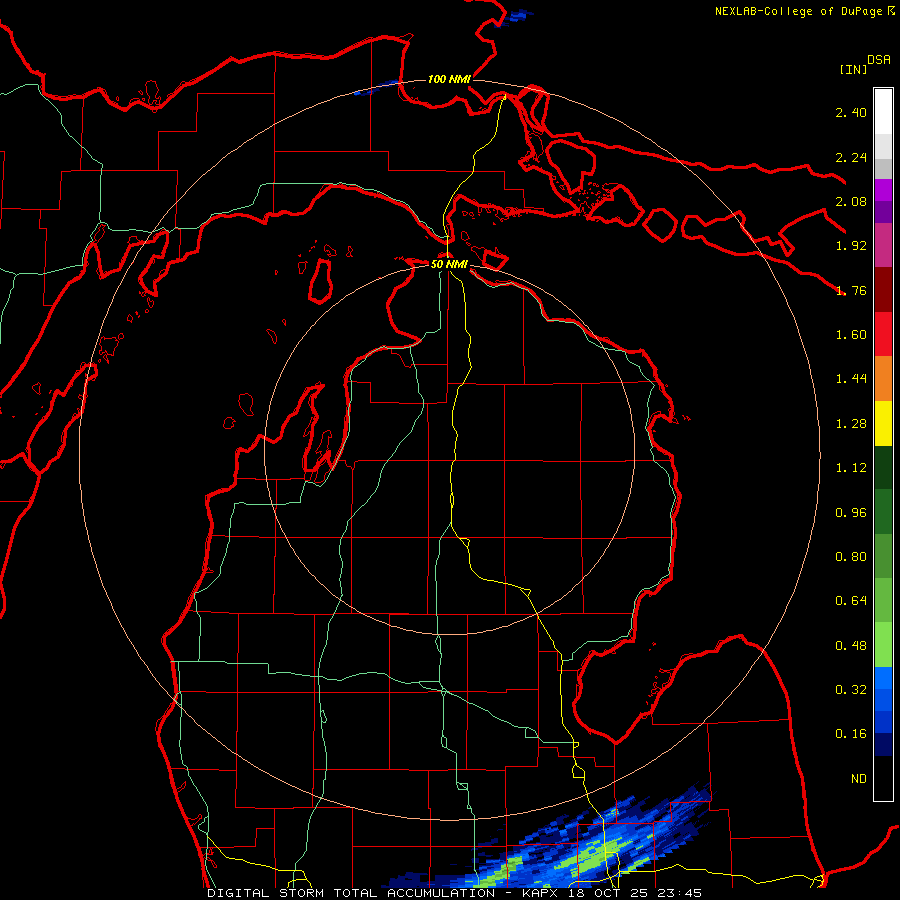Click the 1.44 legend value

(851, 379)
